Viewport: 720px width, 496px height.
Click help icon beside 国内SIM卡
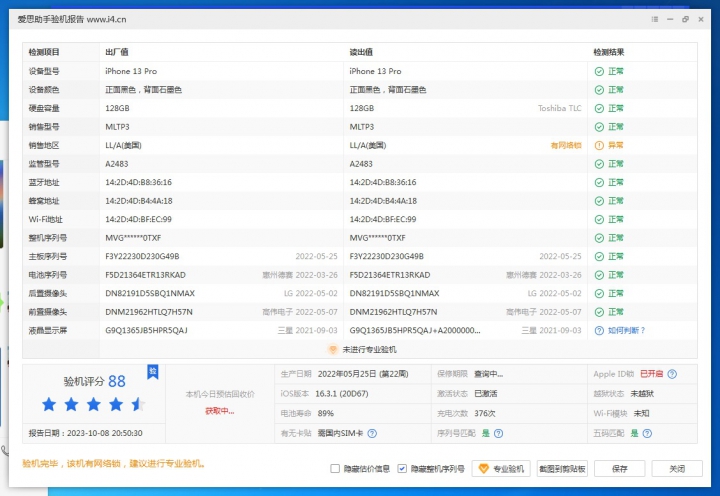372,433
